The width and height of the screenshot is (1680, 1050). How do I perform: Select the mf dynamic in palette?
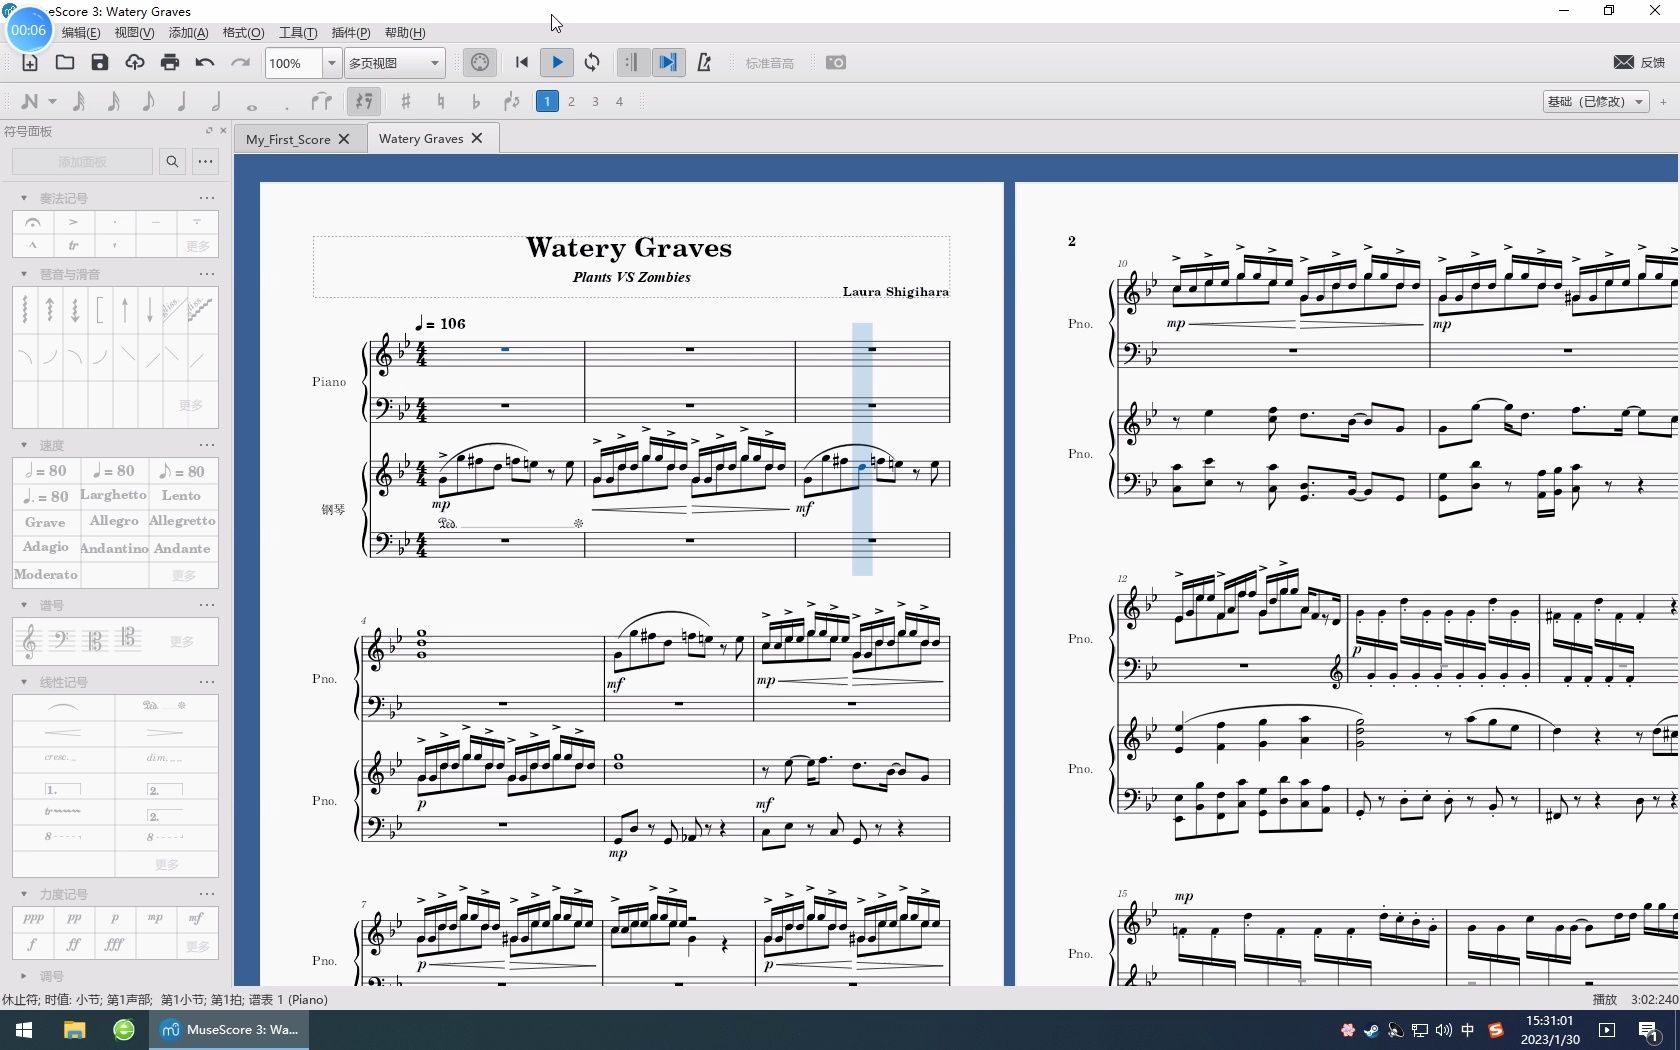196,918
